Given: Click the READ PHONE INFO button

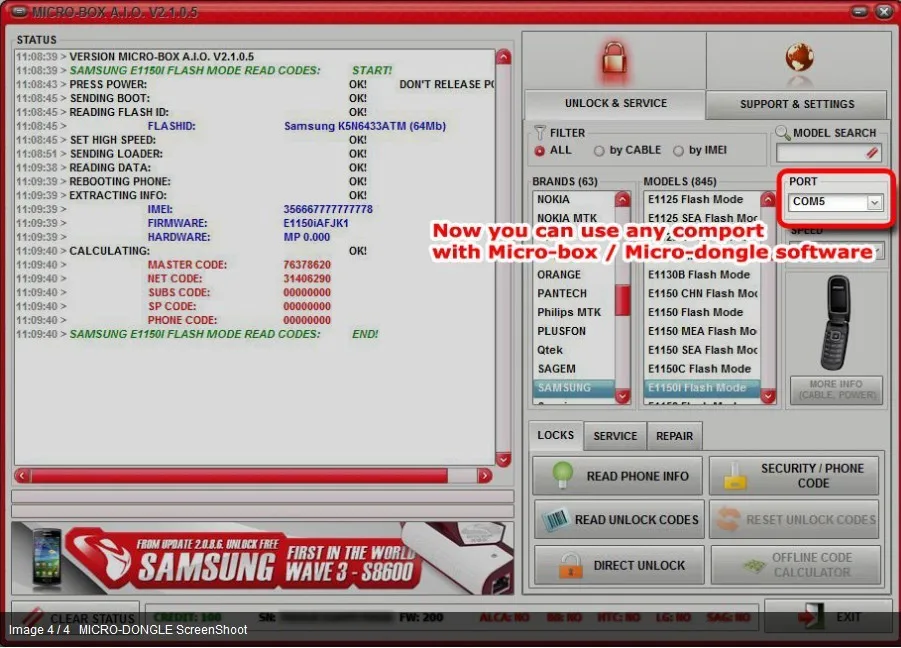Looking at the screenshot, I should pyautogui.click(x=618, y=476).
